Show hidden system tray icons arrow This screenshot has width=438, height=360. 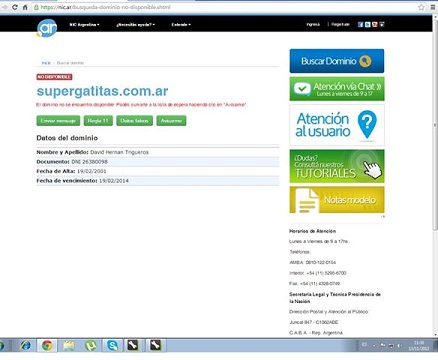tap(374, 345)
